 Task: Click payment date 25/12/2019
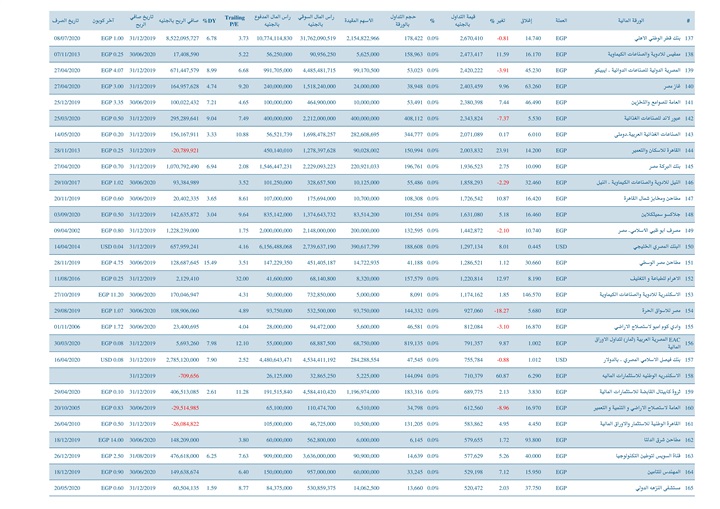click(67, 103)
